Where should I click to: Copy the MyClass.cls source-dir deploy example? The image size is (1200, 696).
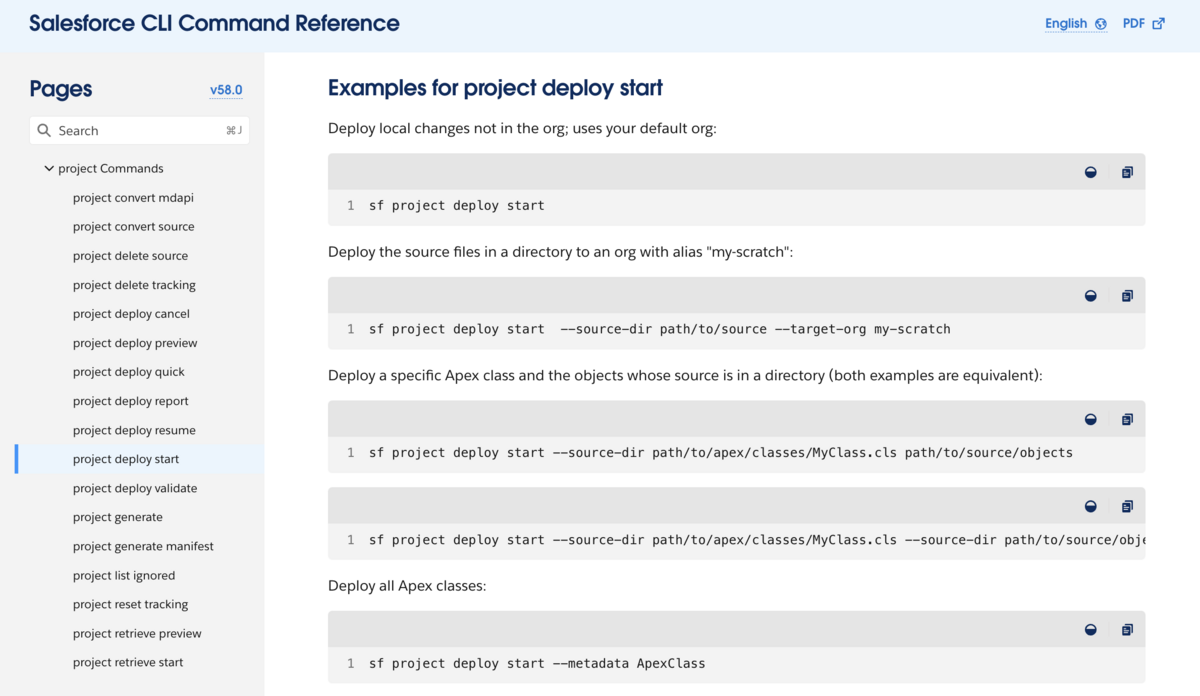1127,419
